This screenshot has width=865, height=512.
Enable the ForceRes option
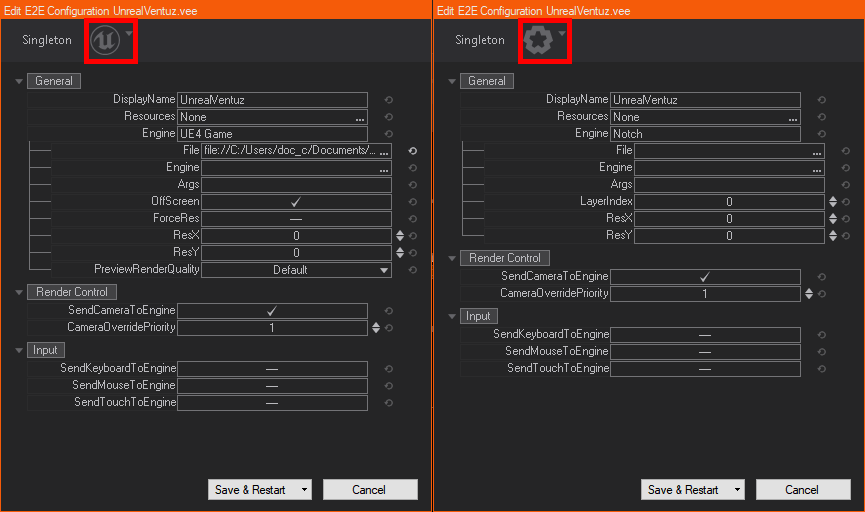pyautogui.click(x=296, y=219)
